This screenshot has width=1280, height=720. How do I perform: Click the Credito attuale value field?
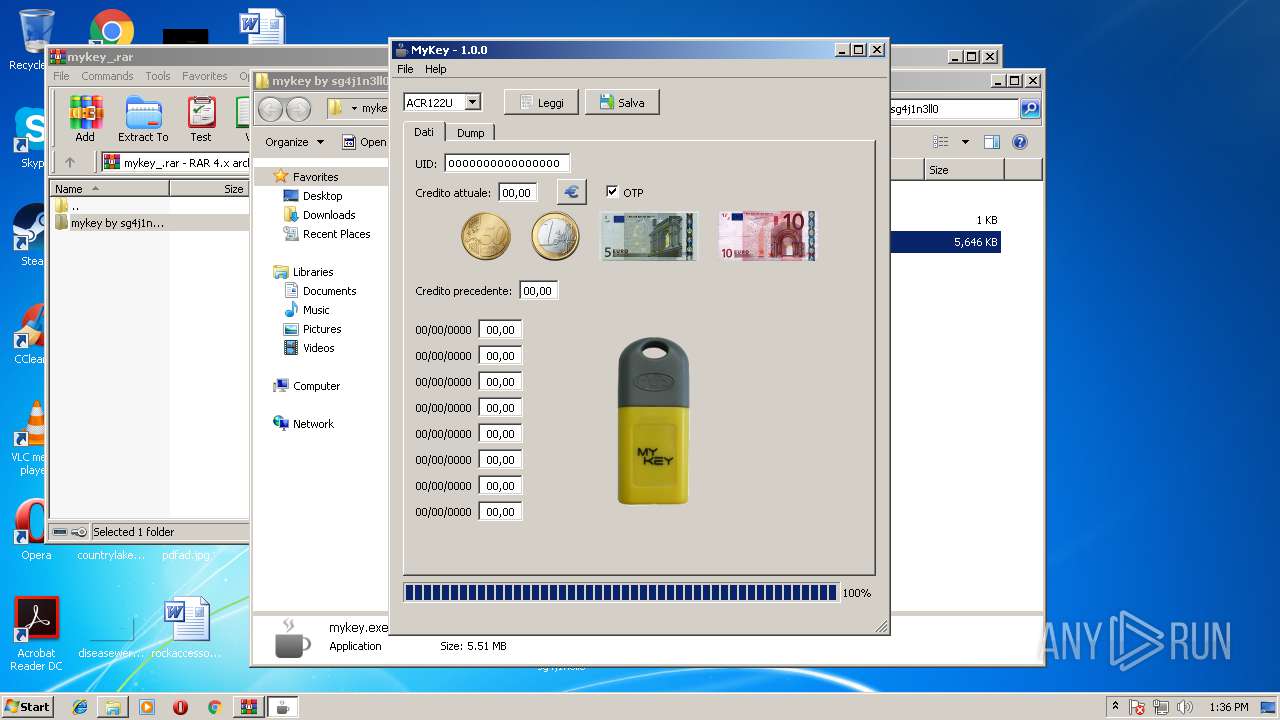click(518, 192)
